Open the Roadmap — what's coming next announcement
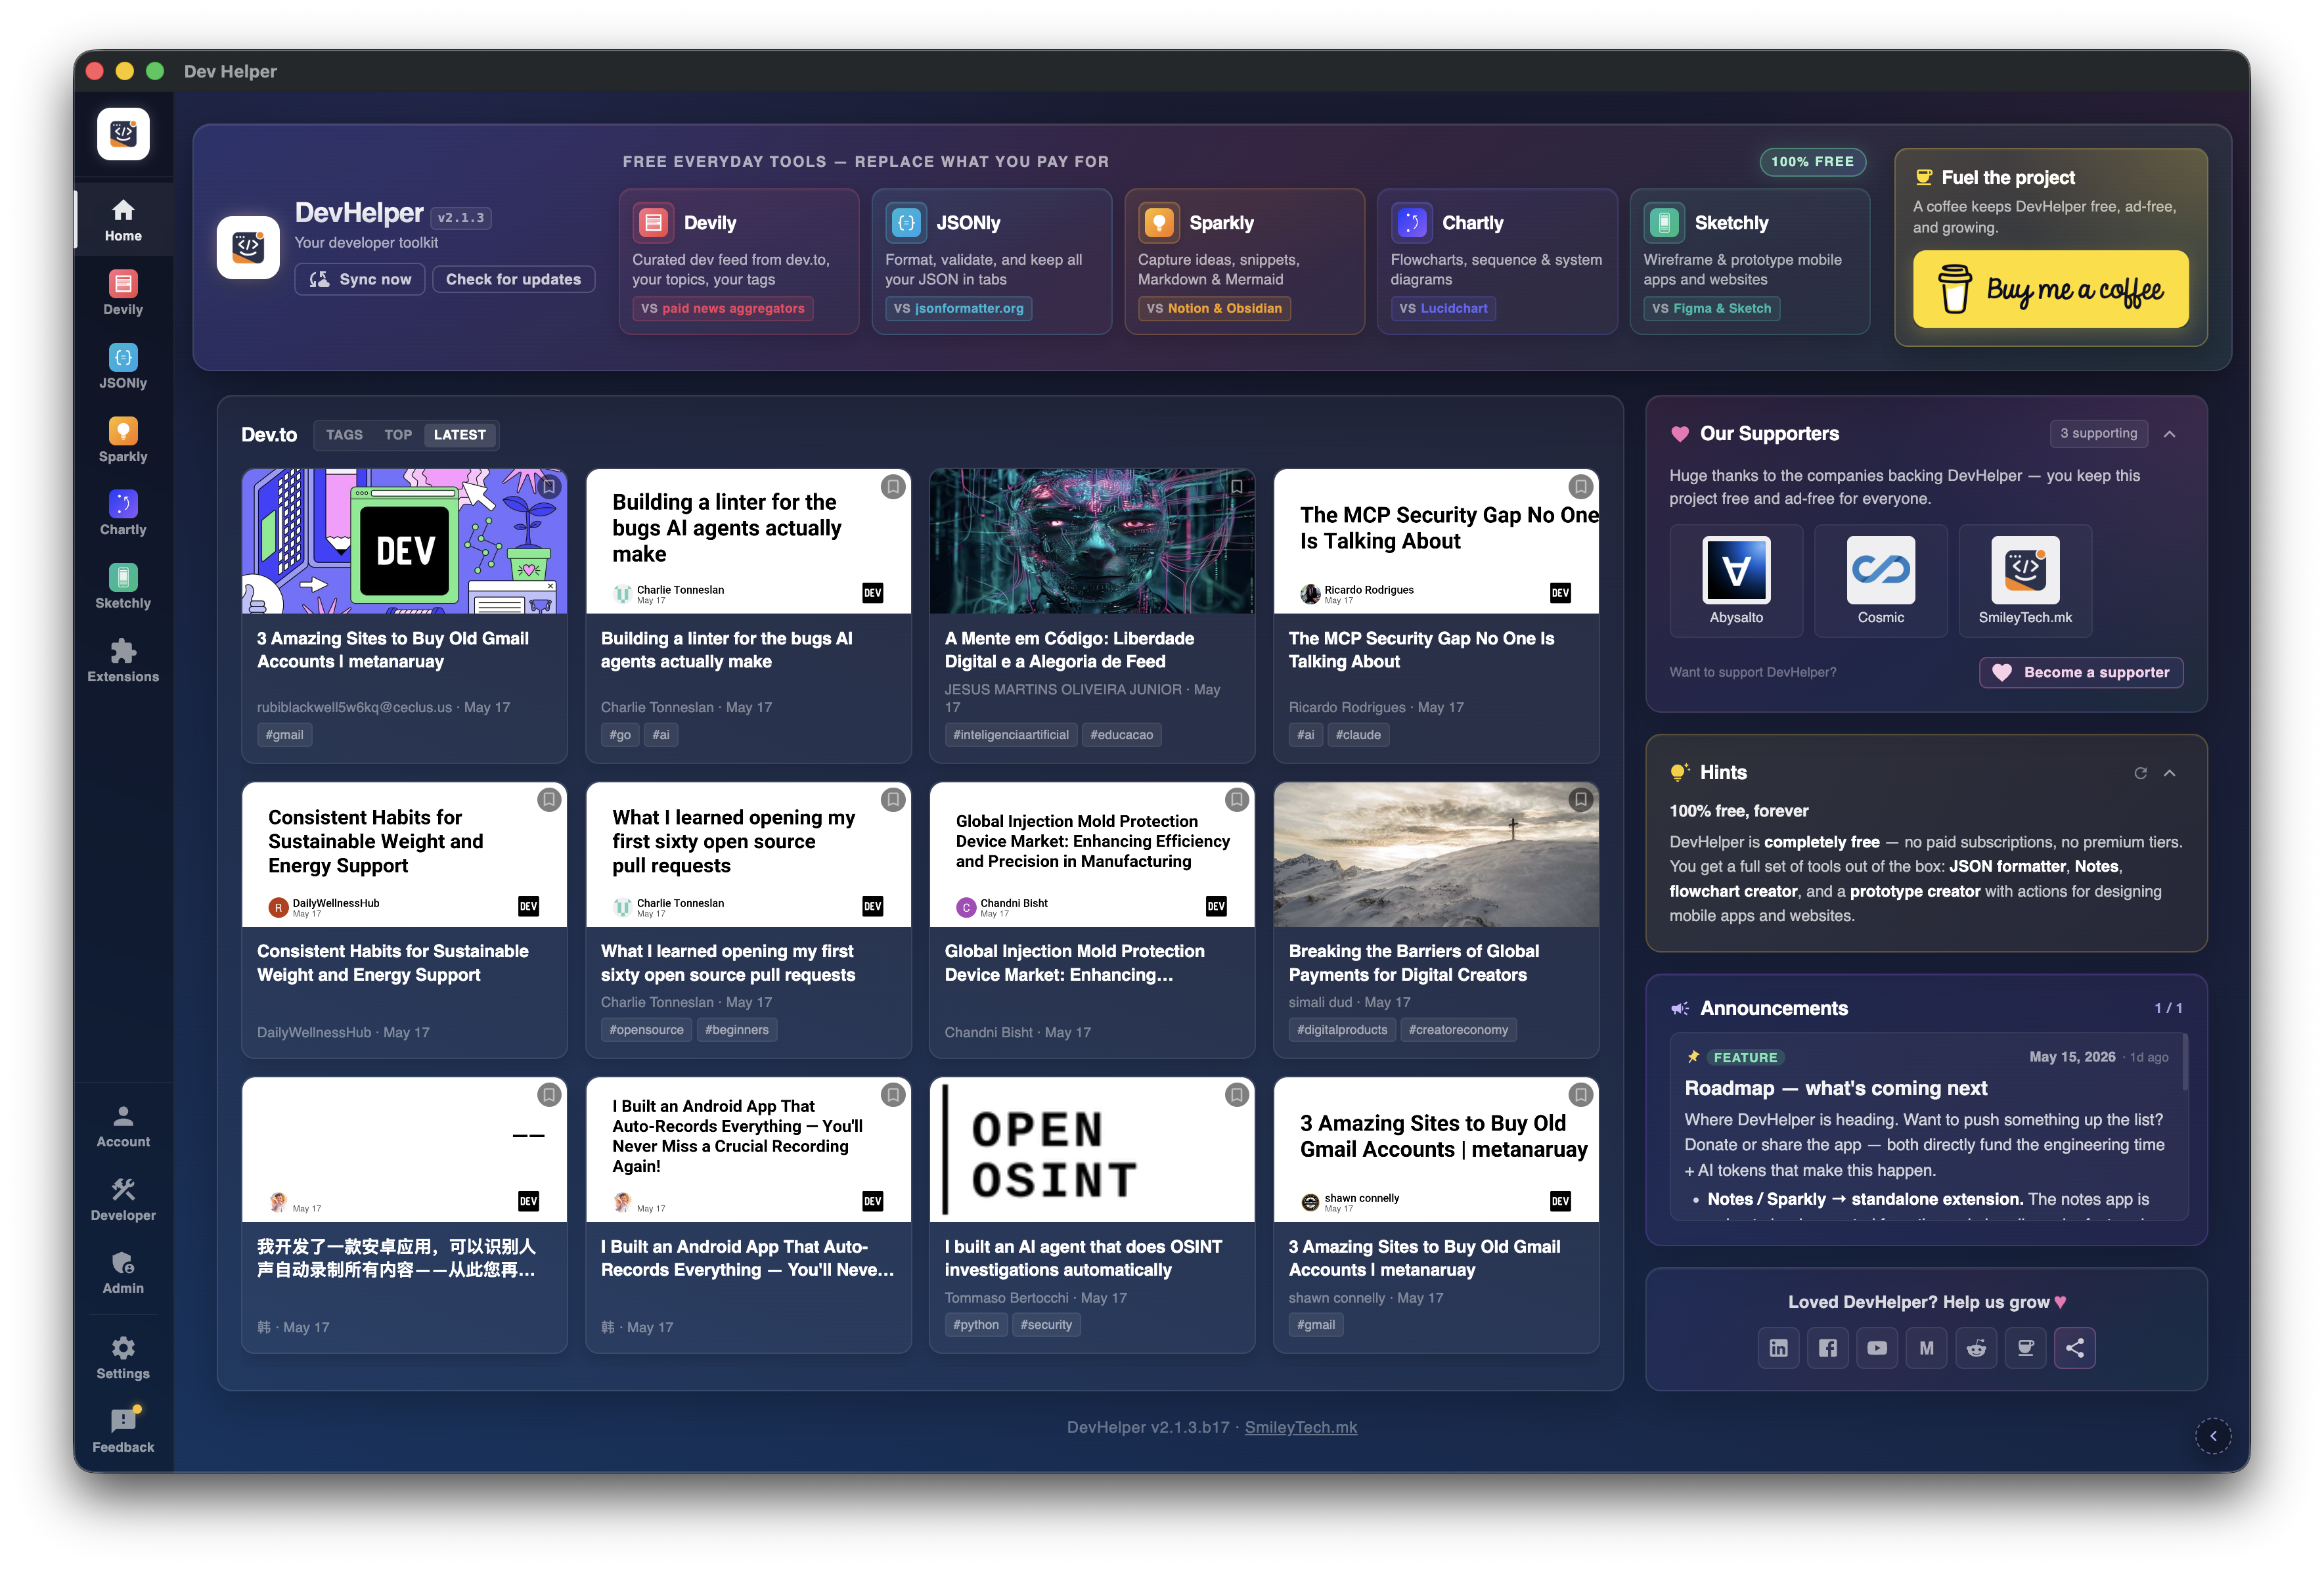This screenshot has width=2324, height=1570. coord(1836,1088)
